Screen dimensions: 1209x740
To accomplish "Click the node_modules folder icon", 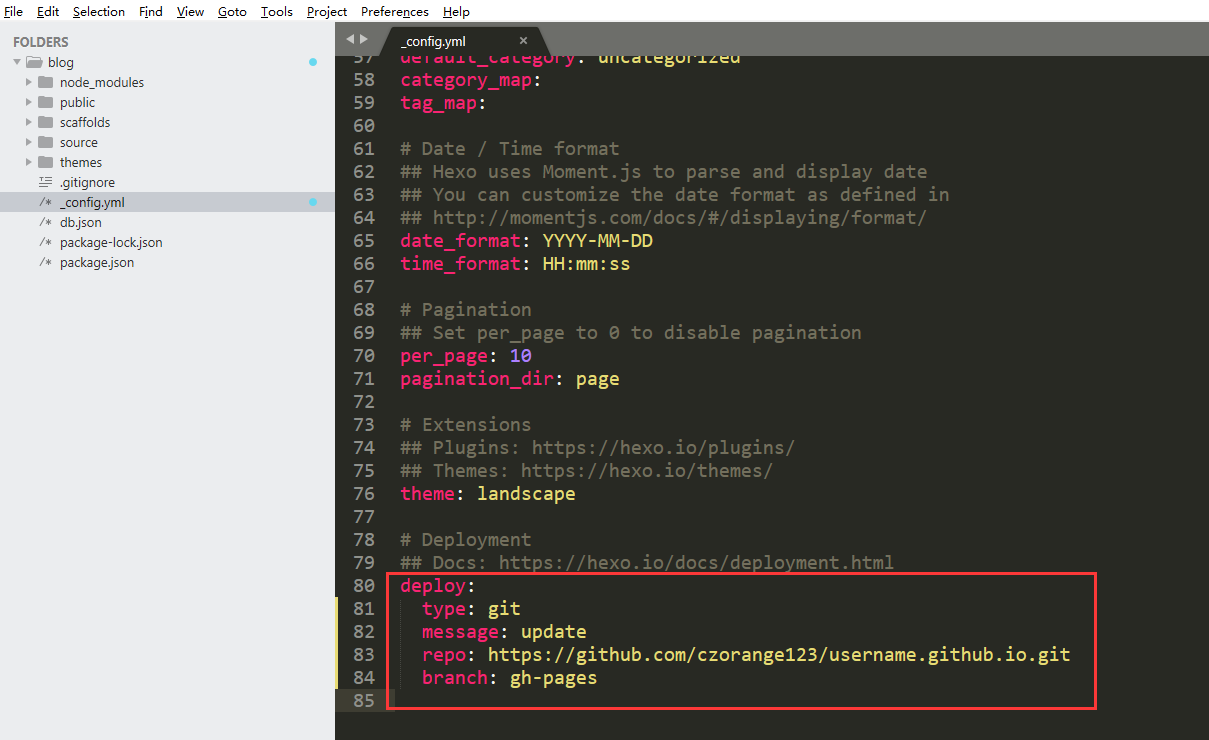I will (45, 82).
